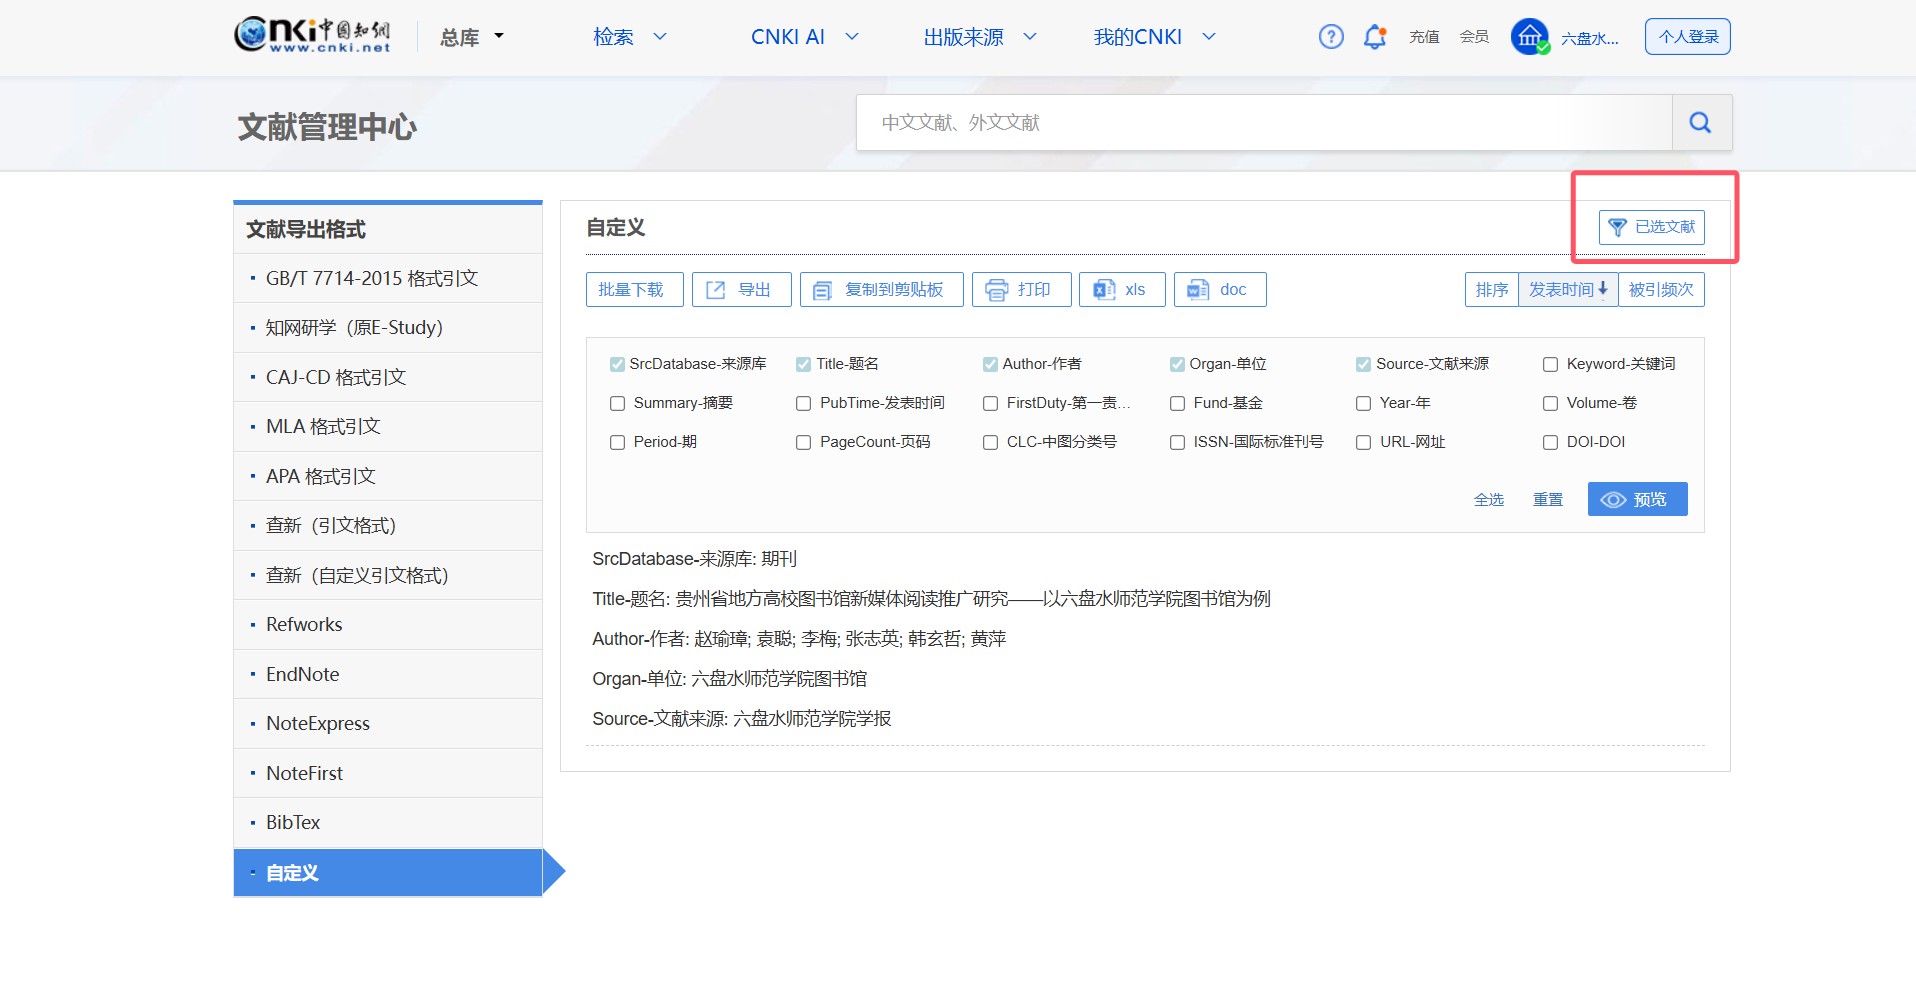Check the DOI-DOI field option
1916x995 pixels.
[x=1550, y=443]
